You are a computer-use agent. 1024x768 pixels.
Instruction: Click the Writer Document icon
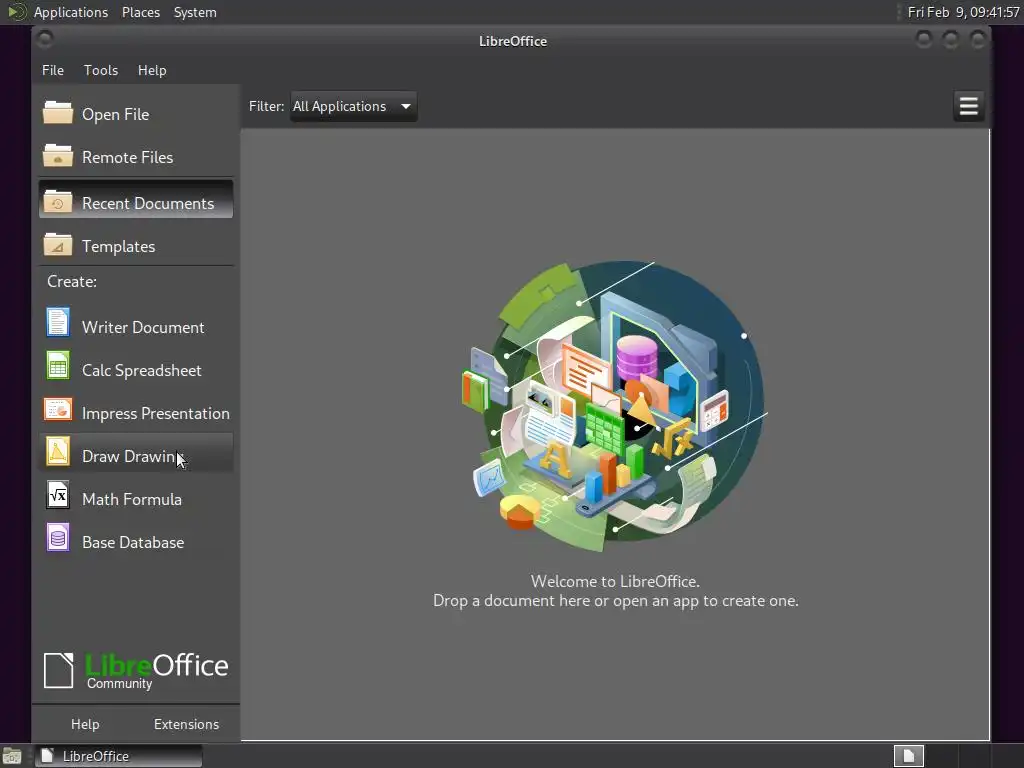point(57,323)
